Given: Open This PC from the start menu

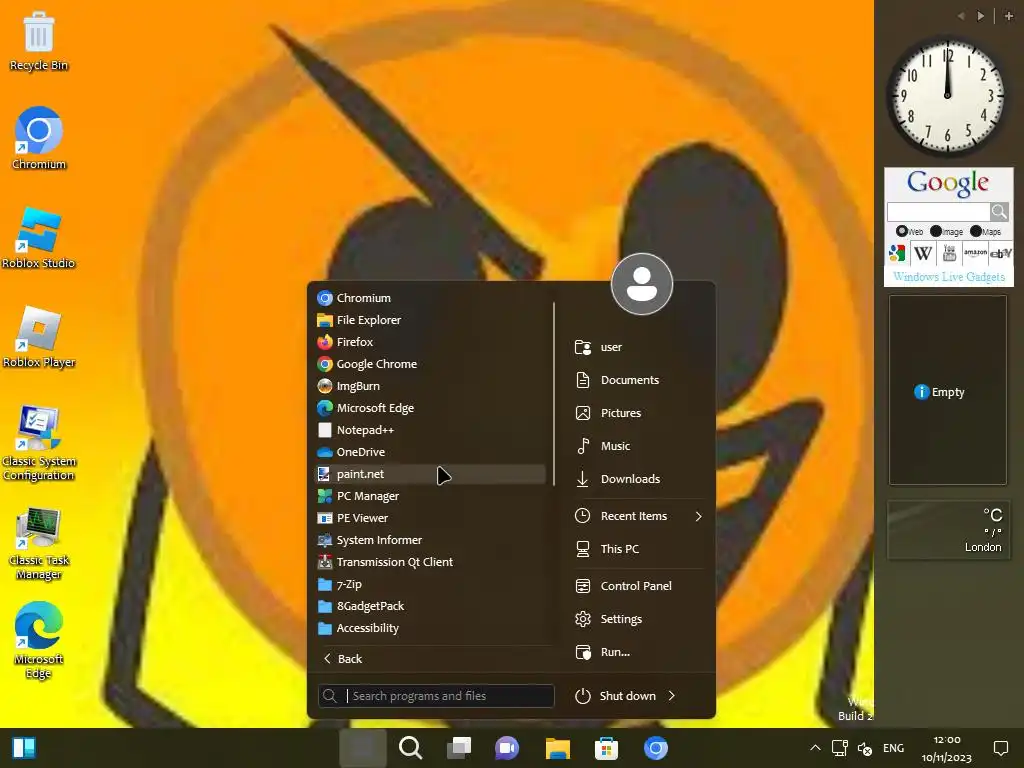Looking at the screenshot, I should point(638,549).
